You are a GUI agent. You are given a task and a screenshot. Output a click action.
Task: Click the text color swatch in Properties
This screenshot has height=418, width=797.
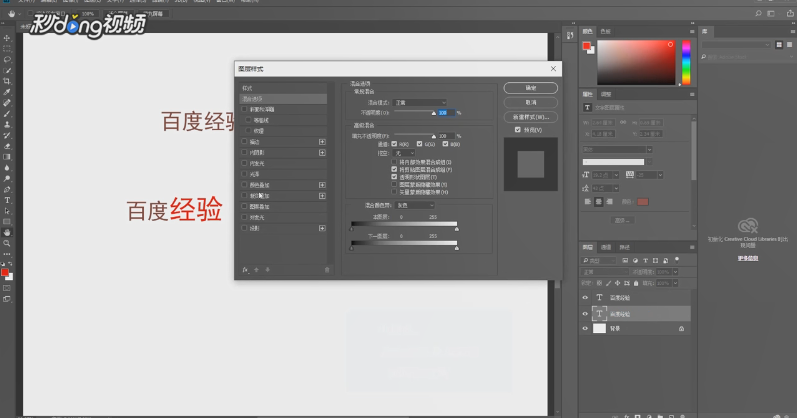[643, 202]
